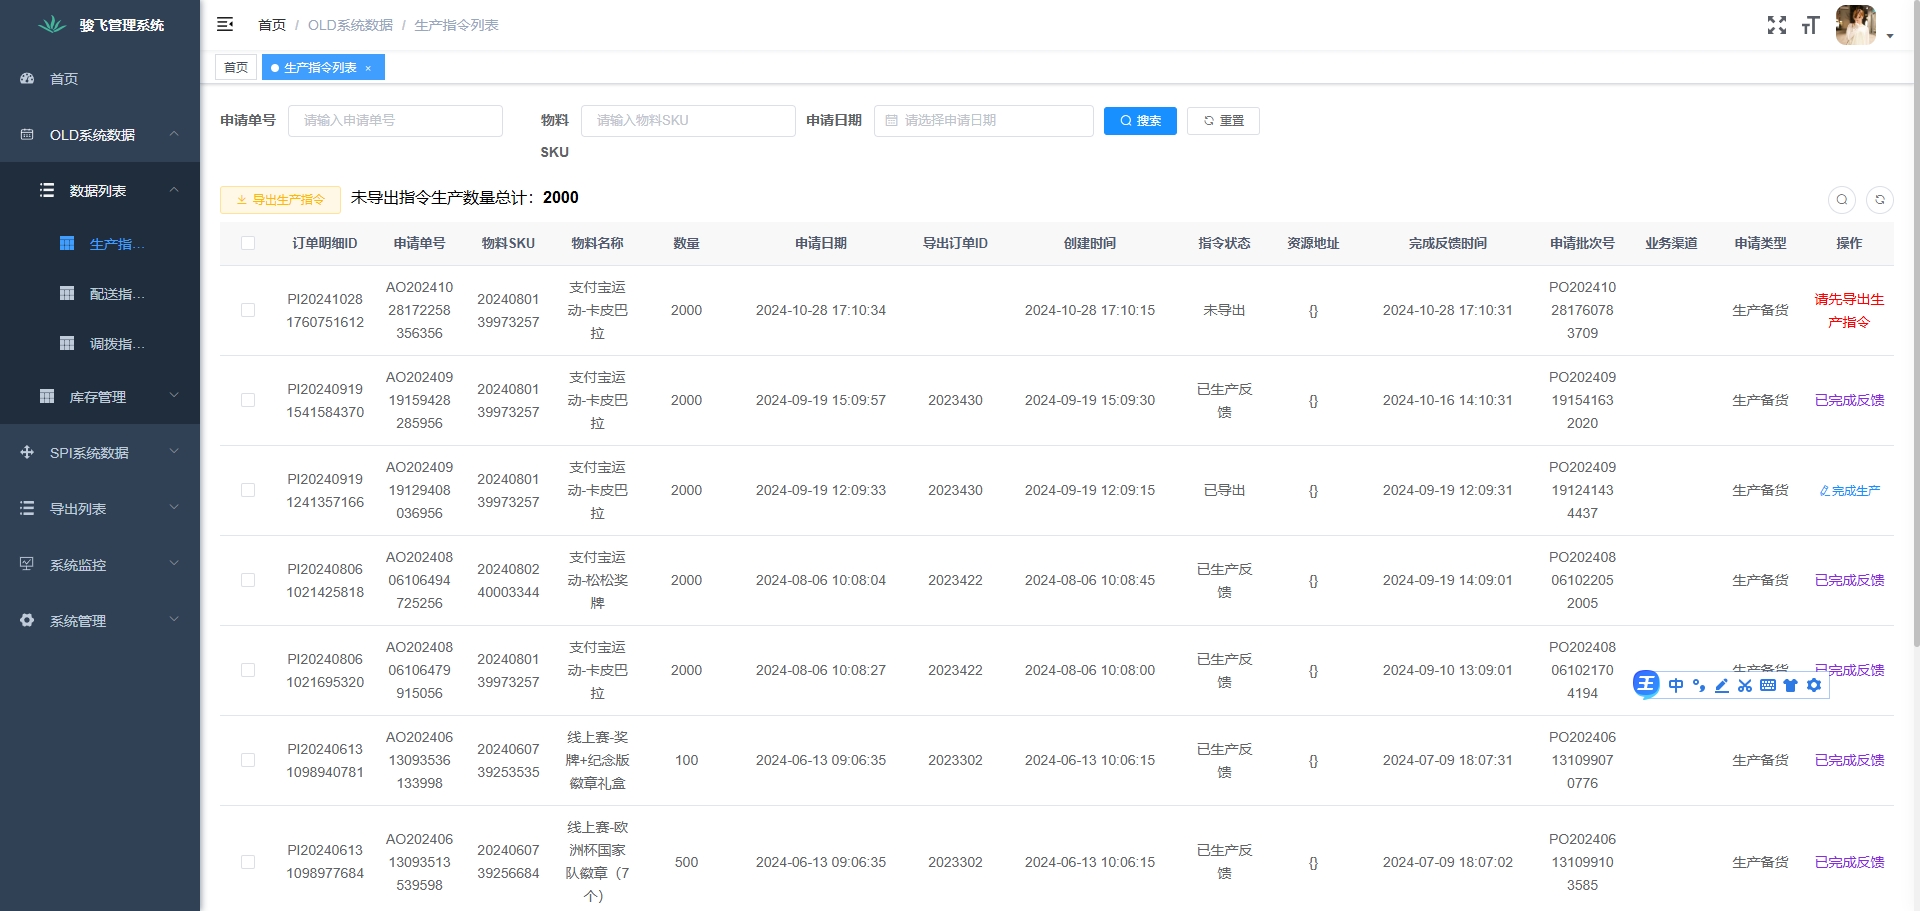The height and width of the screenshot is (911, 1920).
Task: Expand the SPI系统数据 menu
Action: point(174,452)
